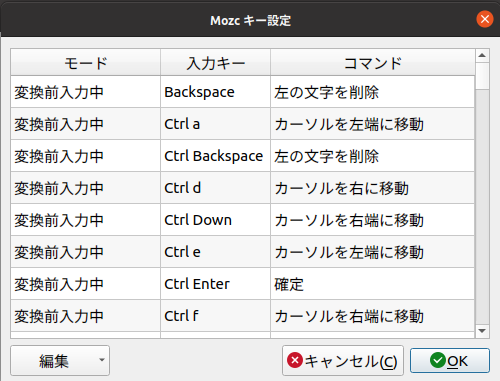Click the scrollbar up arrow

pos(482,55)
